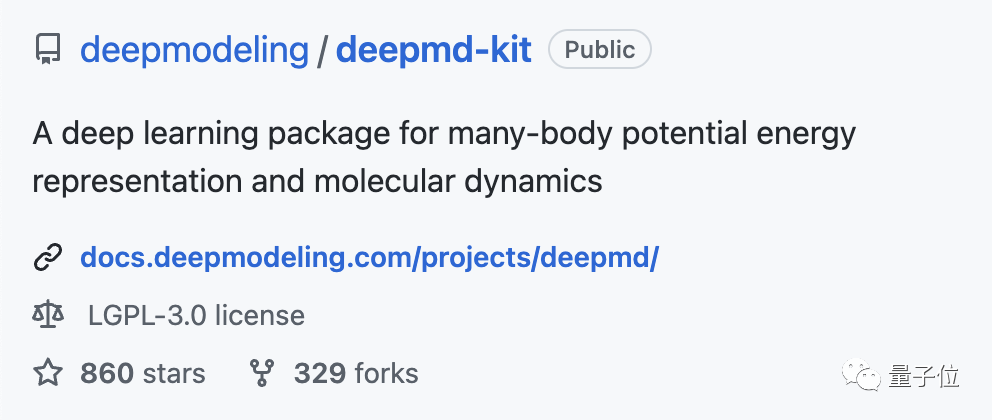The image size is (992, 420).
Task: Click the repository book icon
Action: [47, 49]
